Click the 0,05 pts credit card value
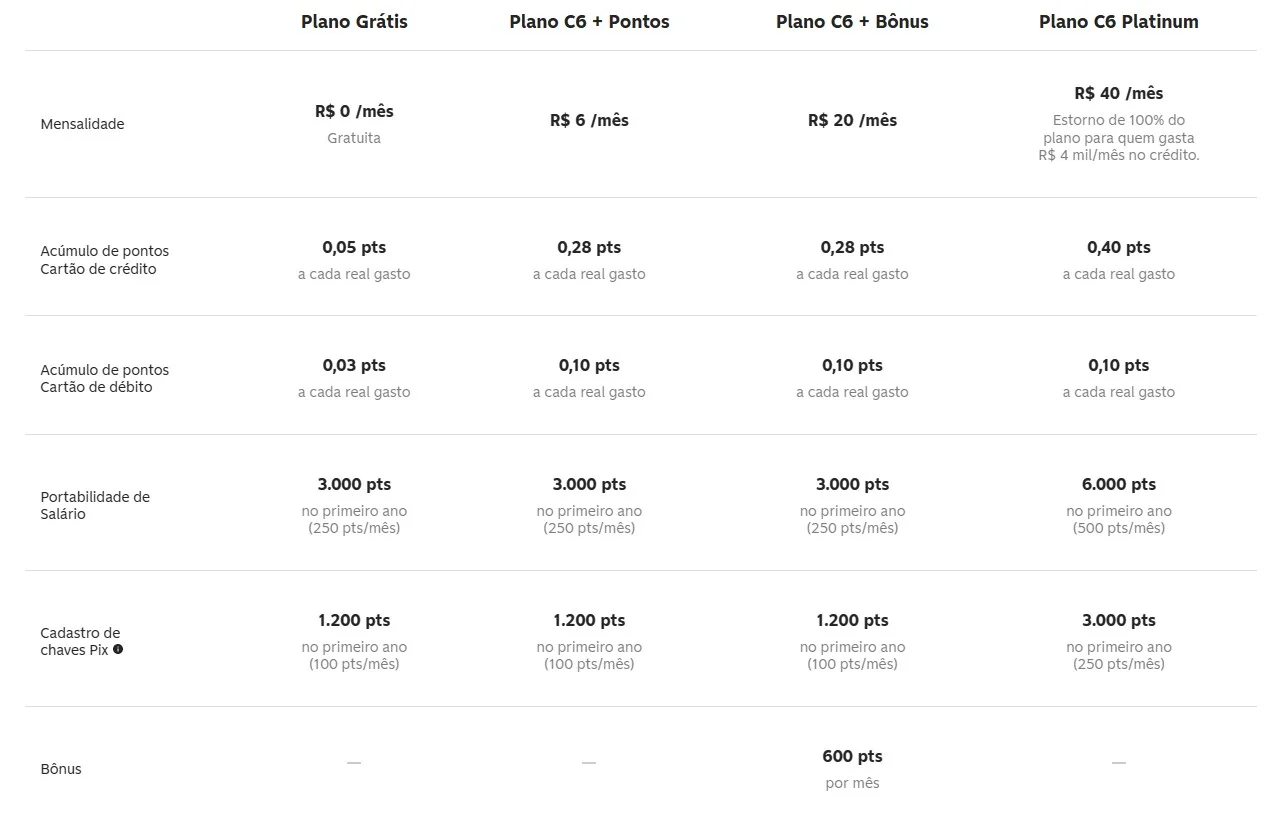This screenshot has width=1281, height=820. [354, 247]
